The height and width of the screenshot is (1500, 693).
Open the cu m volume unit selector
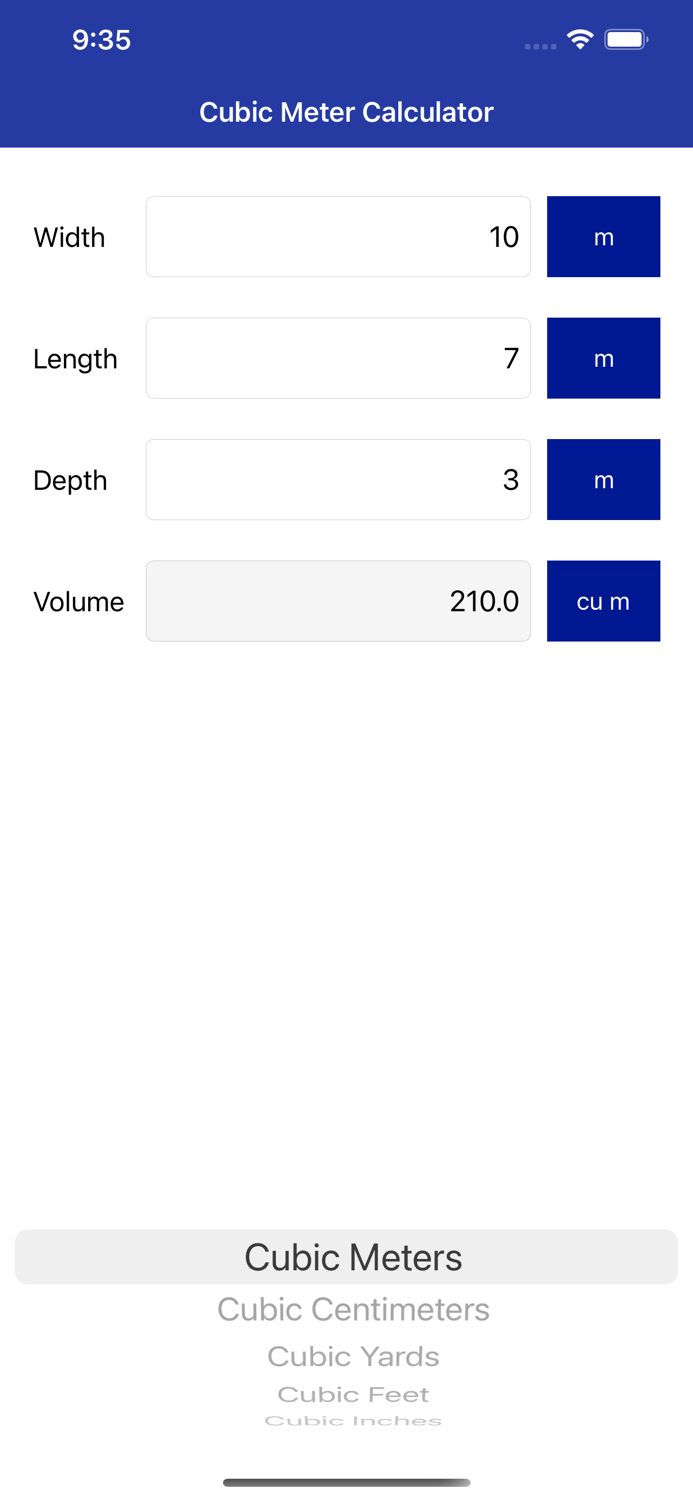pyautogui.click(x=604, y=600)
